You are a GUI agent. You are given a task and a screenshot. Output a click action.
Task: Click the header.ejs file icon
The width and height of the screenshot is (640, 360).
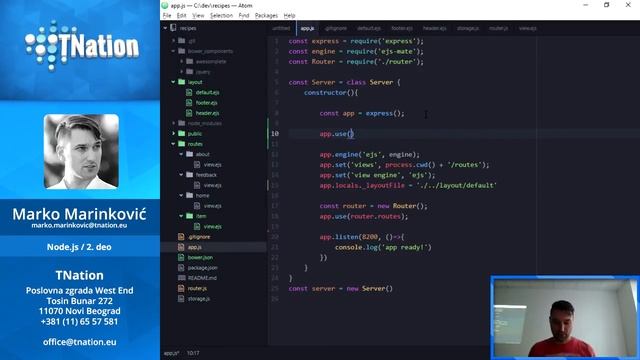pos(189,113)
